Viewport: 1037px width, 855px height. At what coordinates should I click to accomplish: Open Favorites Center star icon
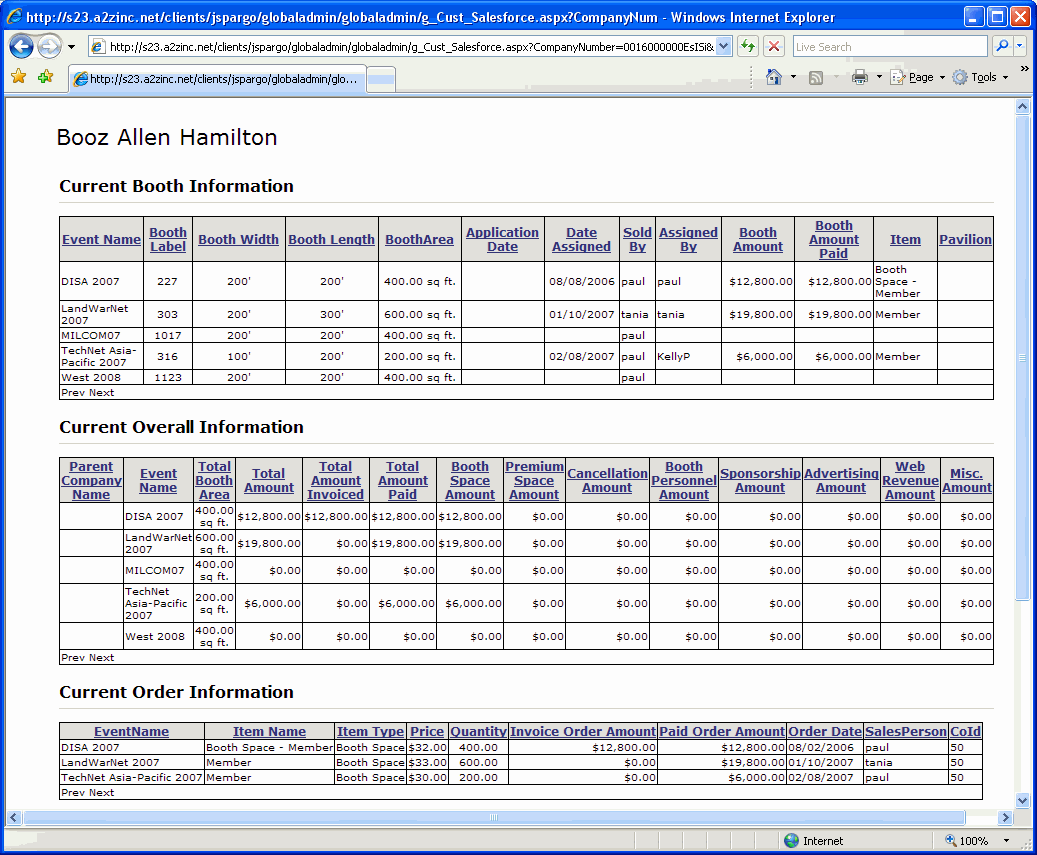(19, 77)
